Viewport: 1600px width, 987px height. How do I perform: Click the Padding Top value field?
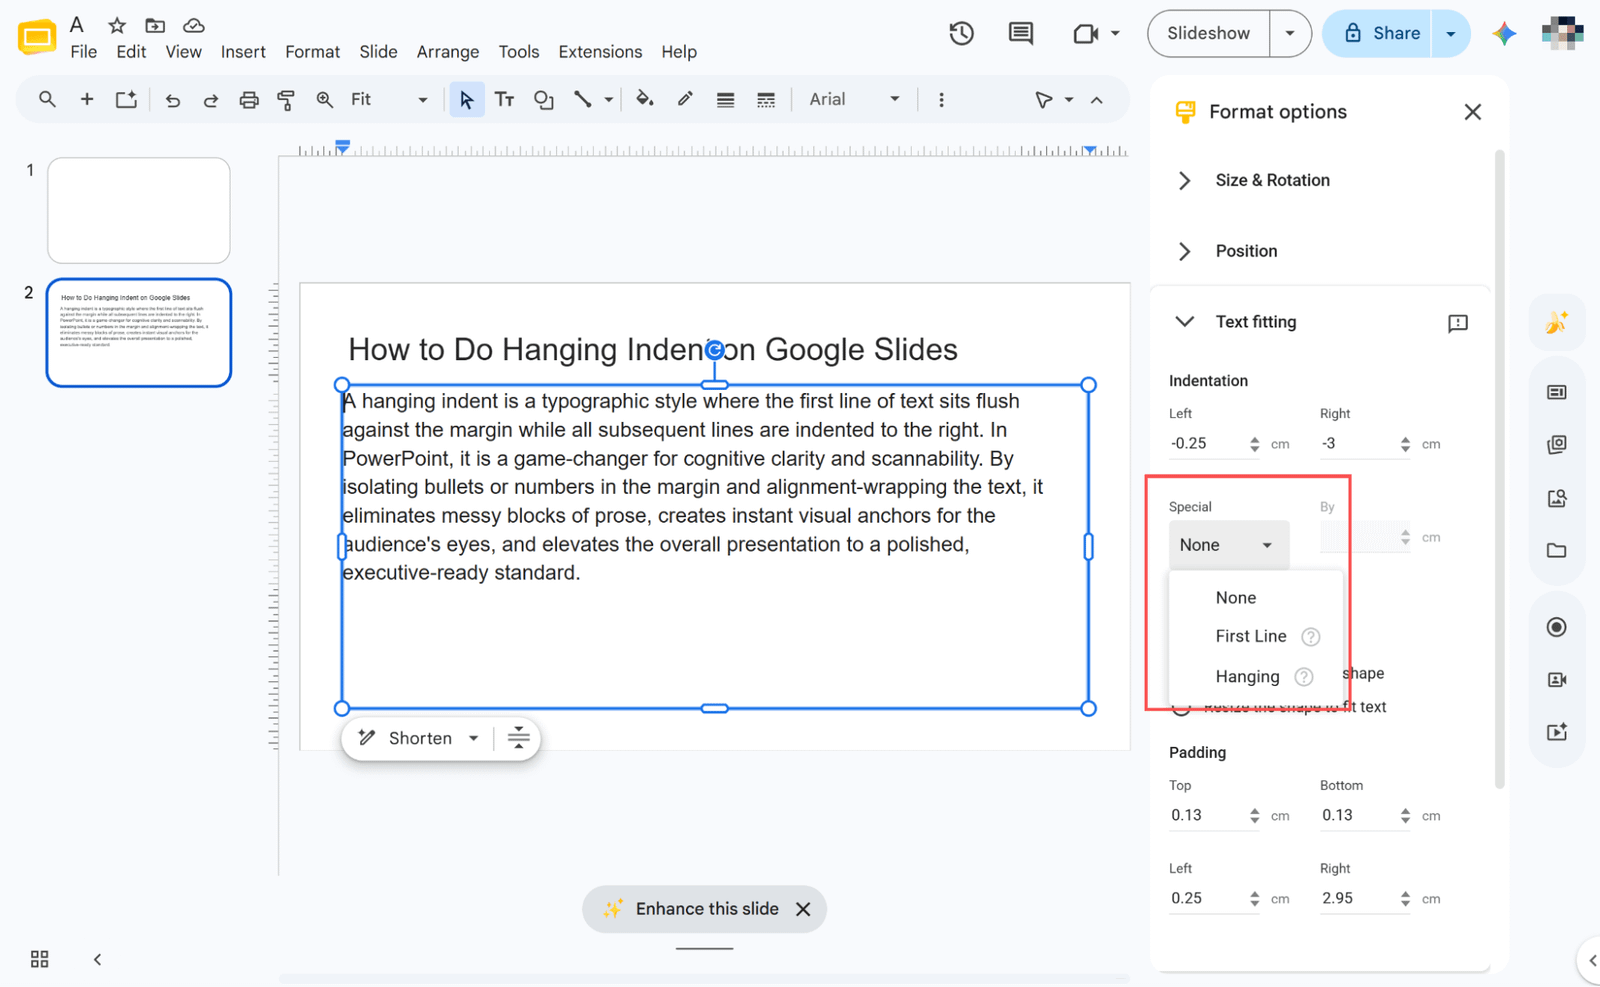[1208, 815]
